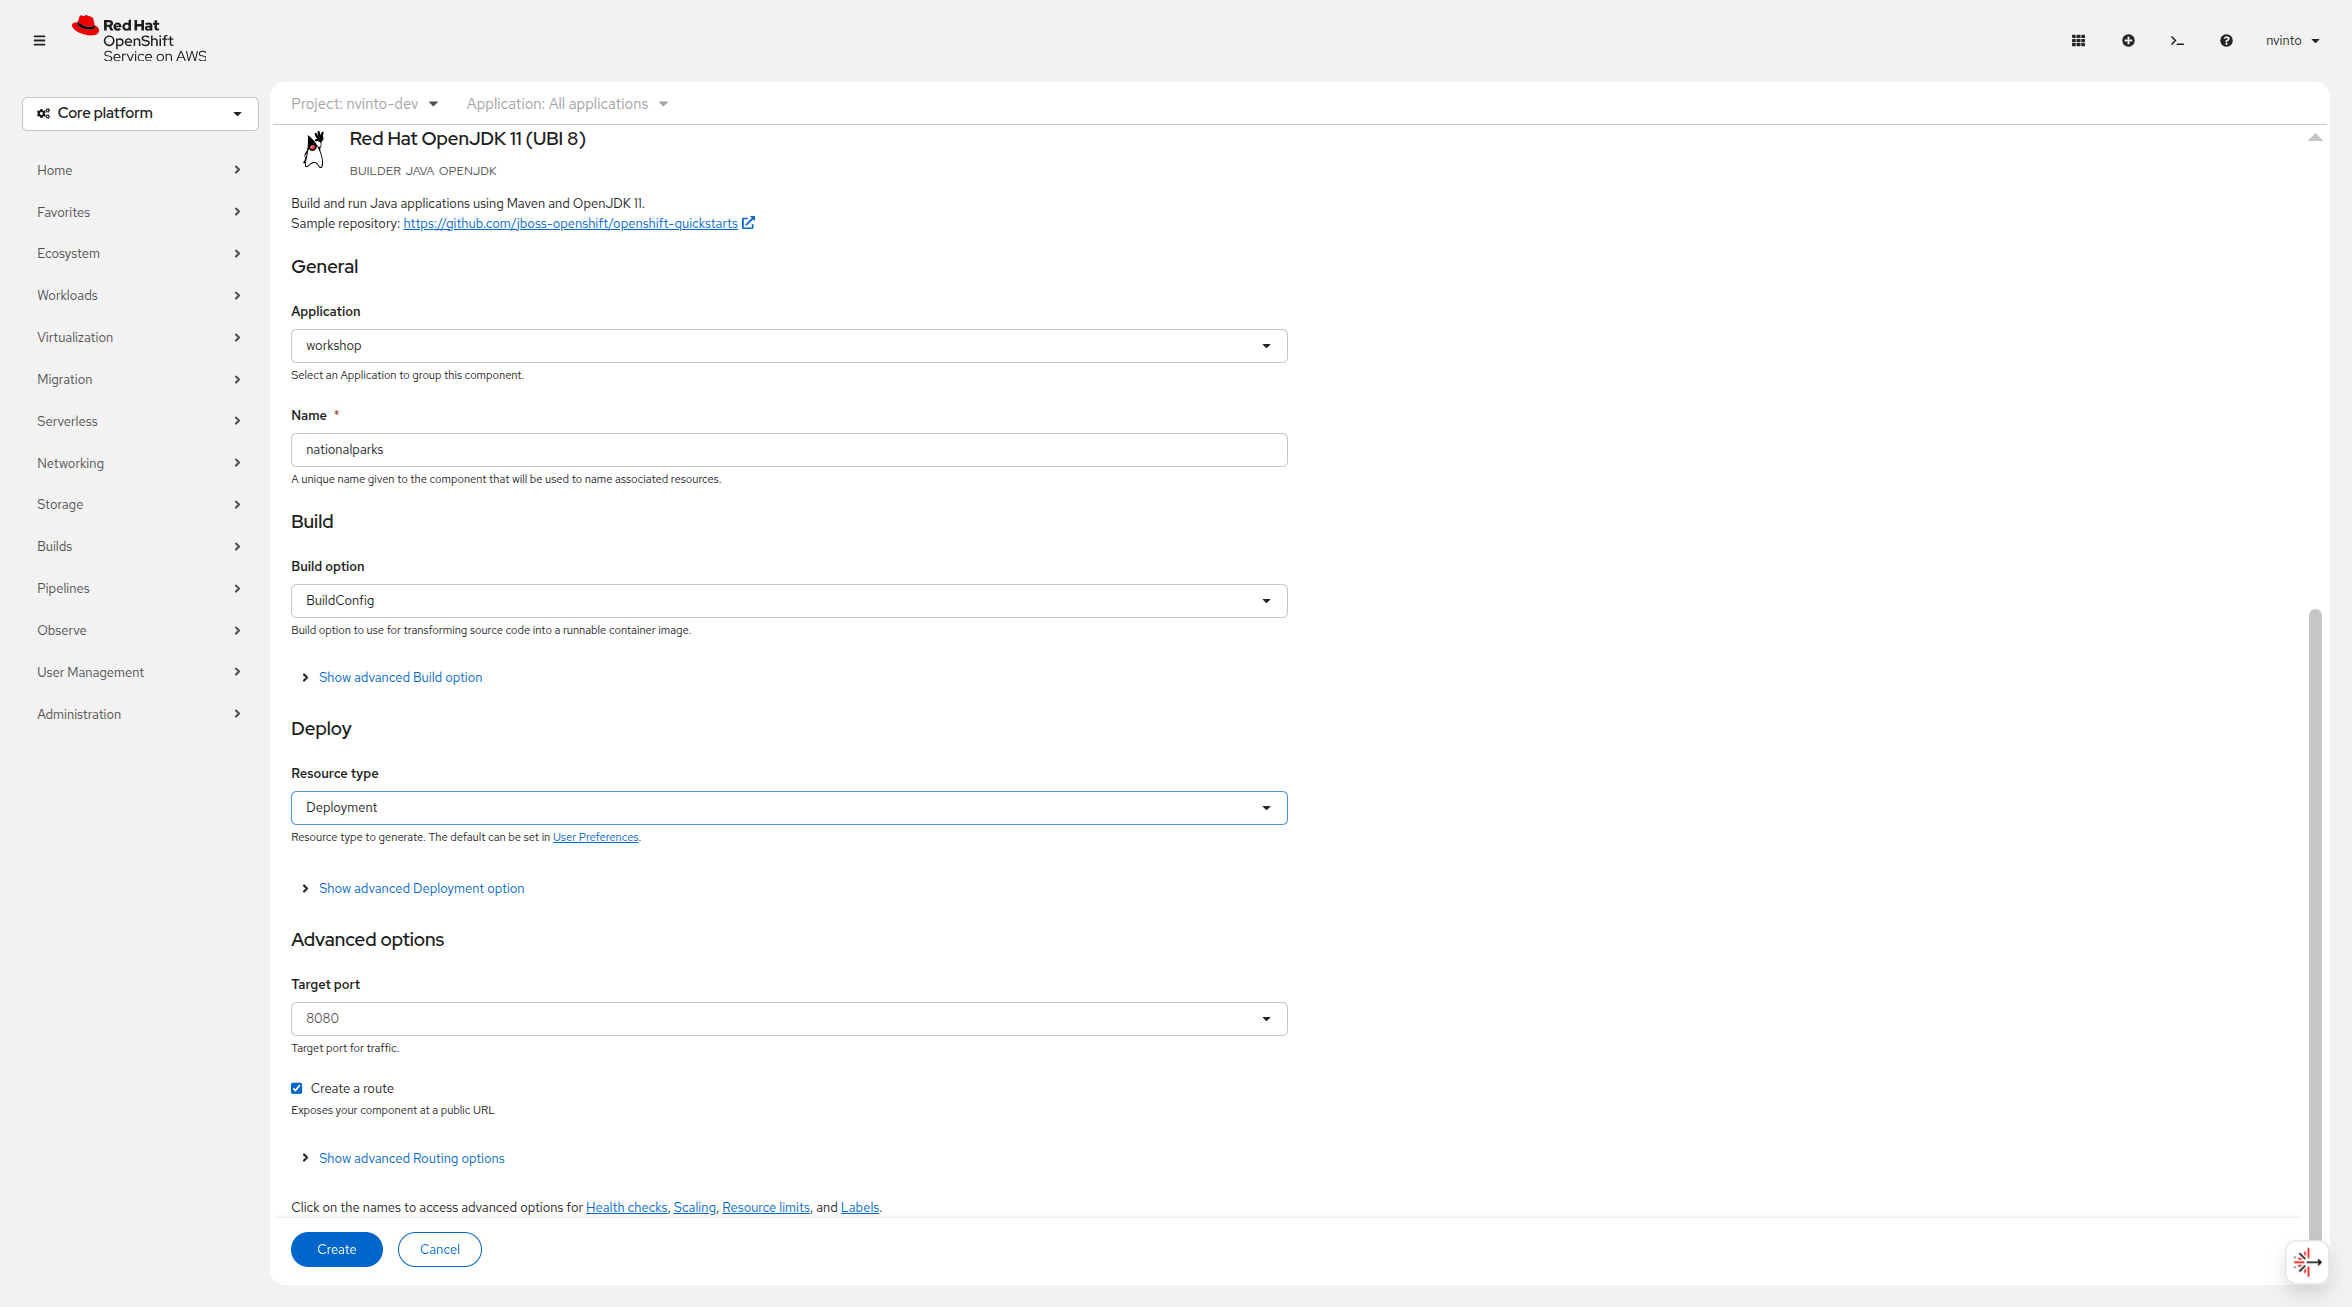Expand the Builds navigation section

coord(139,547)
